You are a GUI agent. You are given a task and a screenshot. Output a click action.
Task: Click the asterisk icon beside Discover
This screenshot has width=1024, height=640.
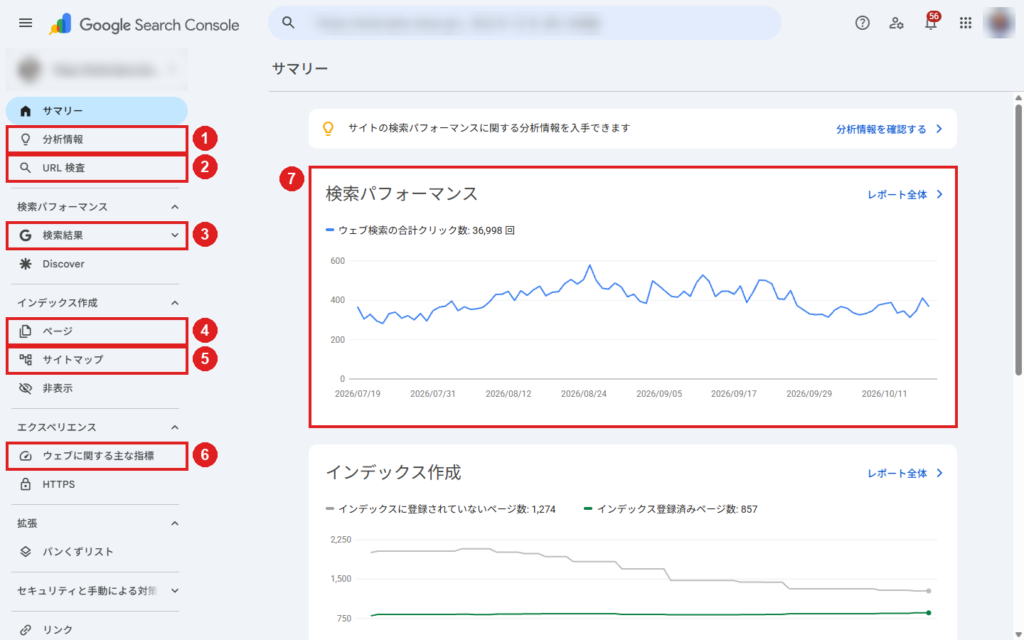(25, 264)
